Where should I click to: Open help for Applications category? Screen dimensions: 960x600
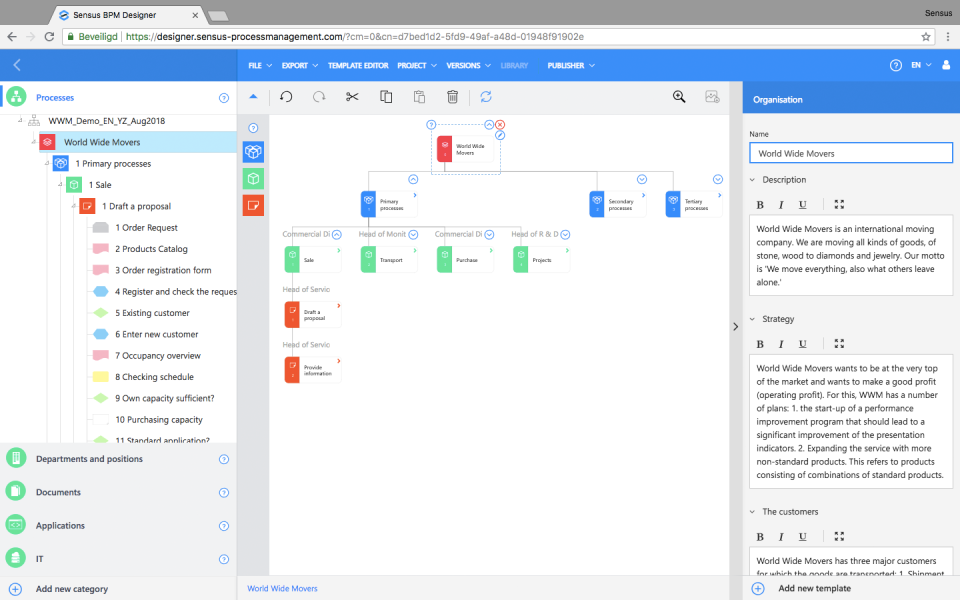pyautogui.click(x=224, y=526)
